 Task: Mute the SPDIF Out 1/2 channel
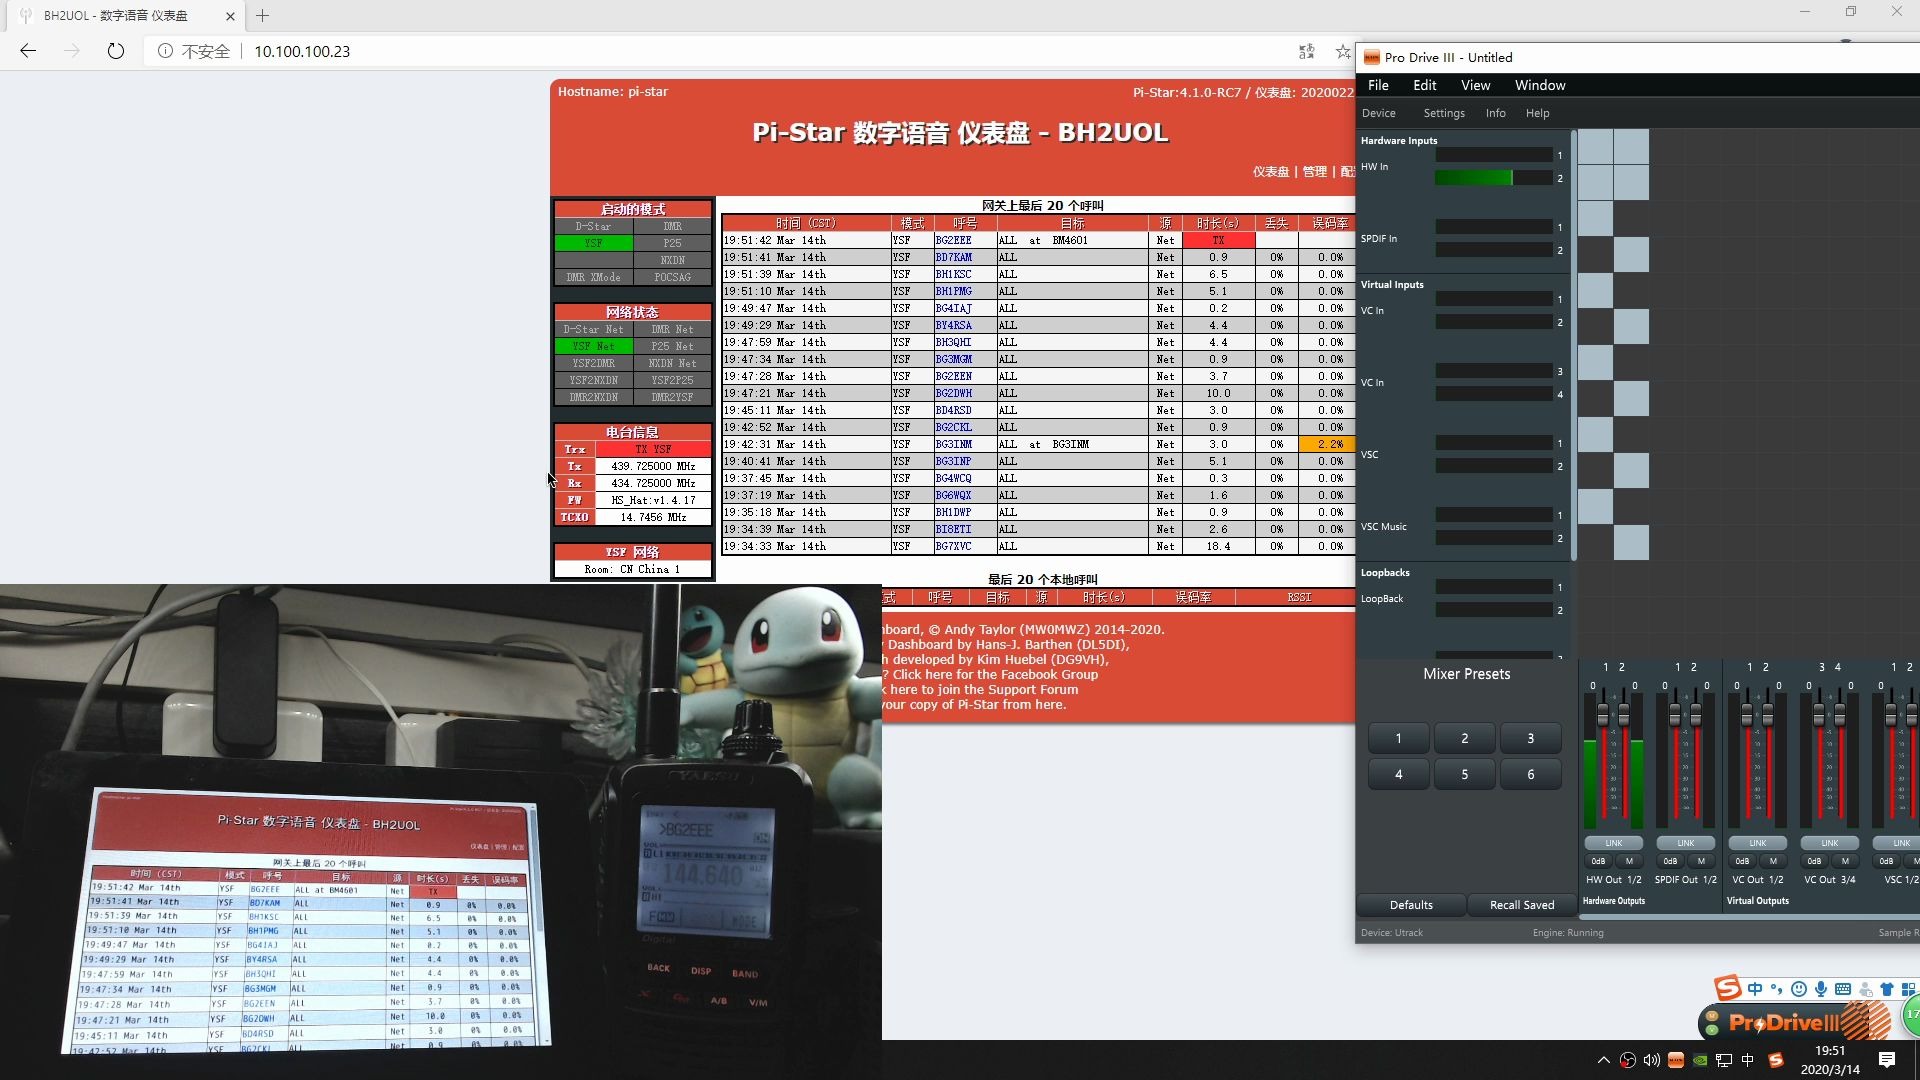click(x=1701, y=861)
